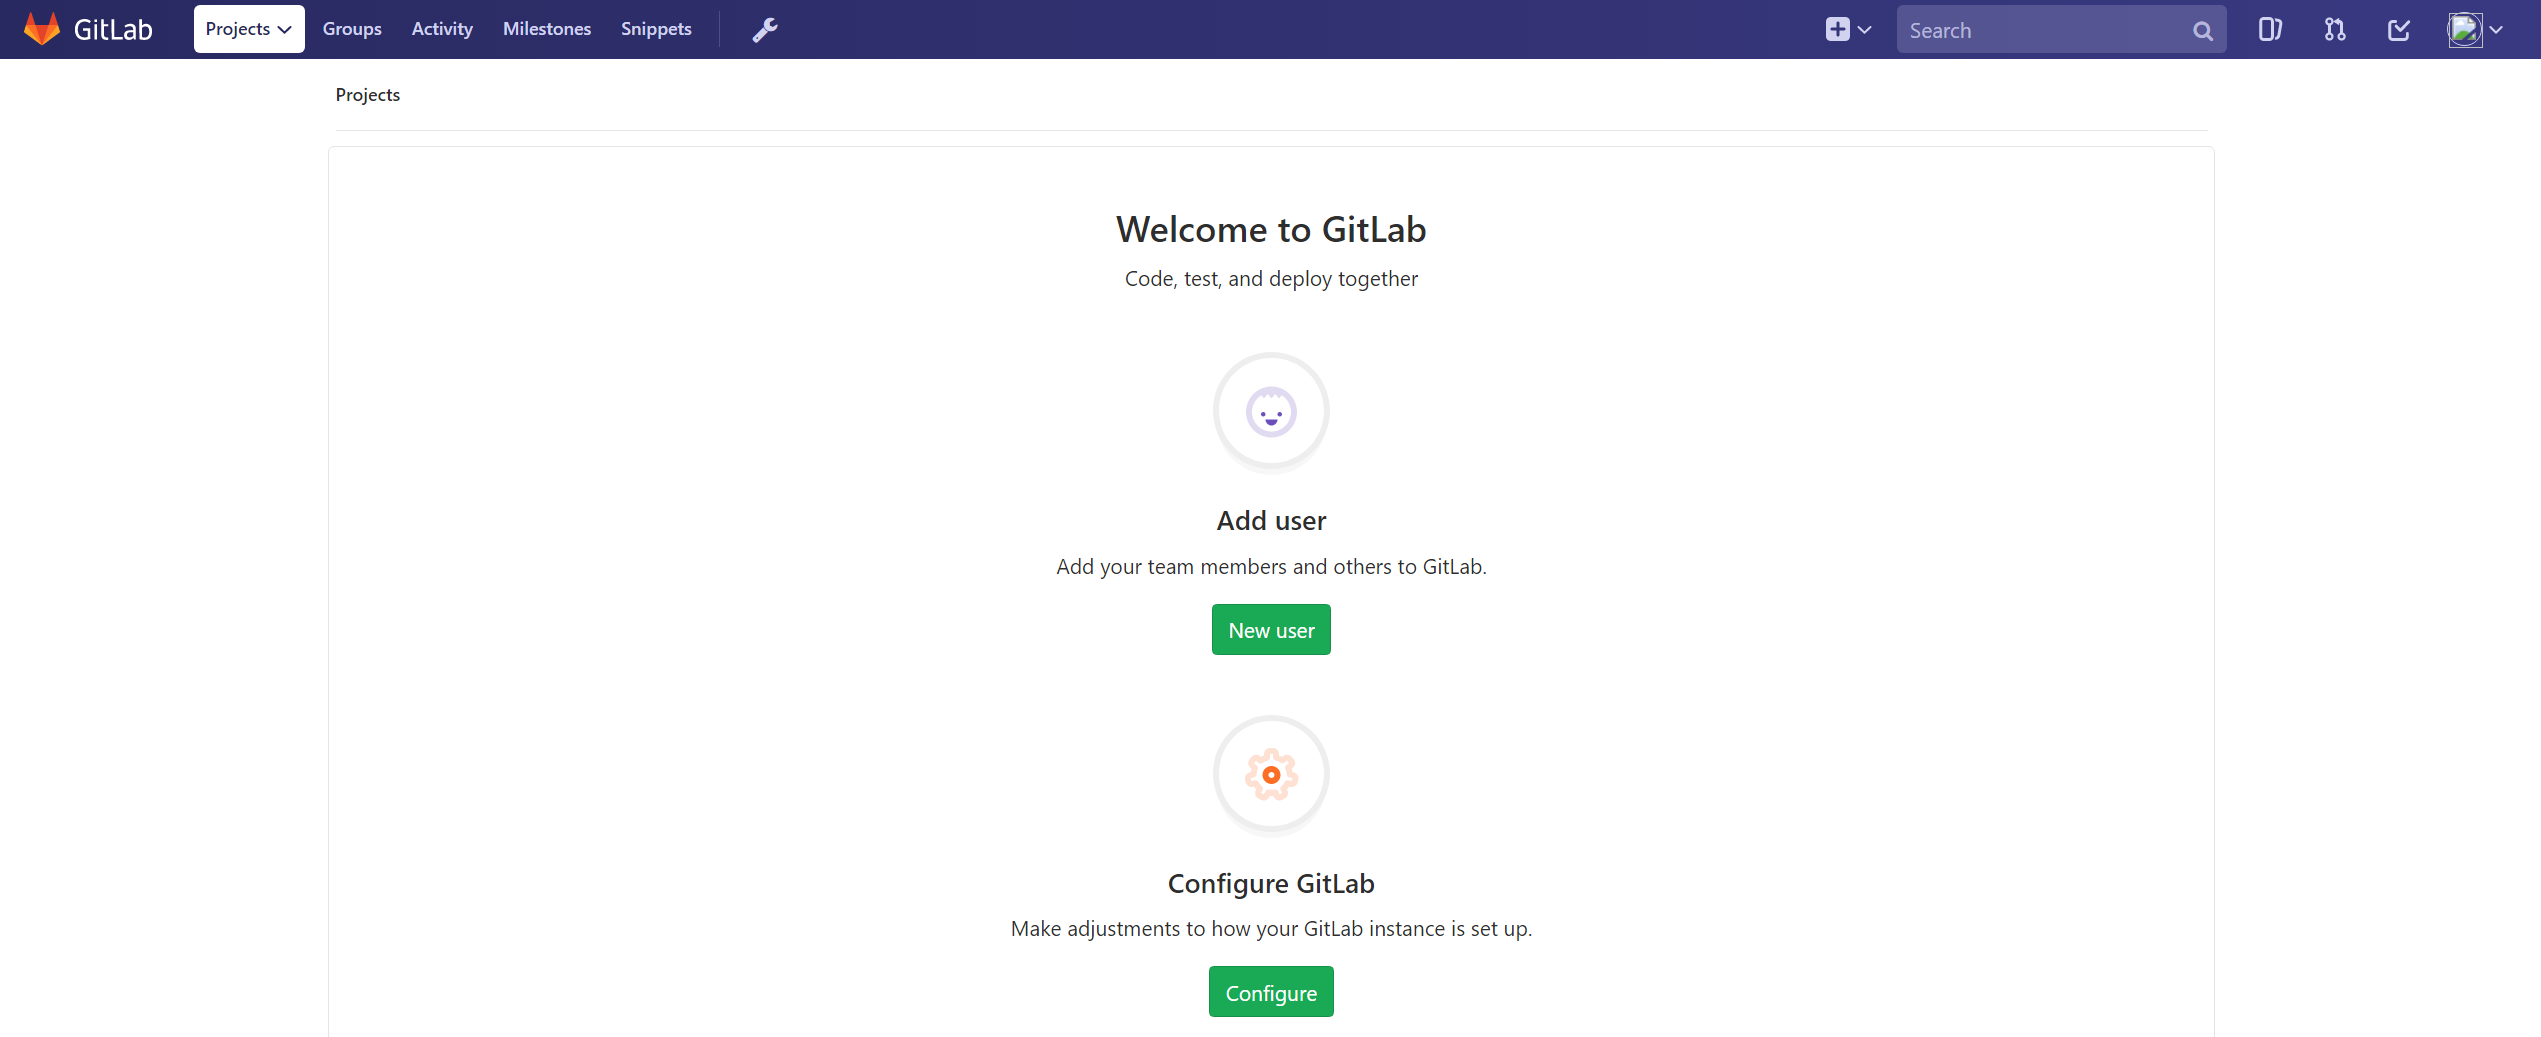Open the Admin area wrench icon
The height and width of the screenshot is (1037, 2541).
765,30
